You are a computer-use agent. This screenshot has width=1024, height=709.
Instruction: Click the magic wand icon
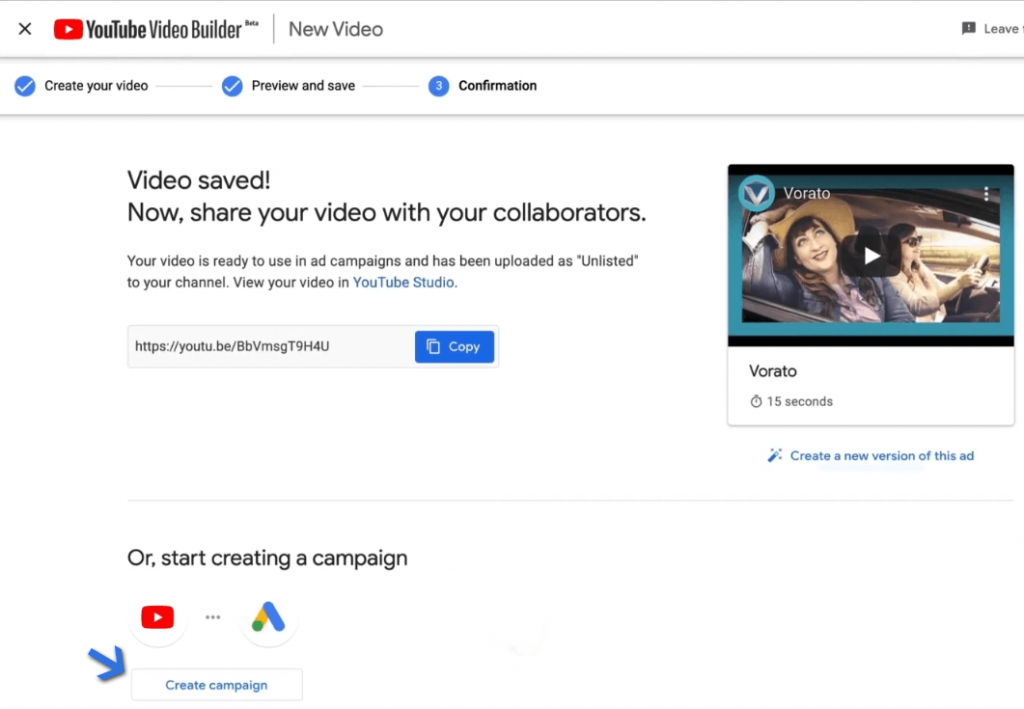click(775, 455)
